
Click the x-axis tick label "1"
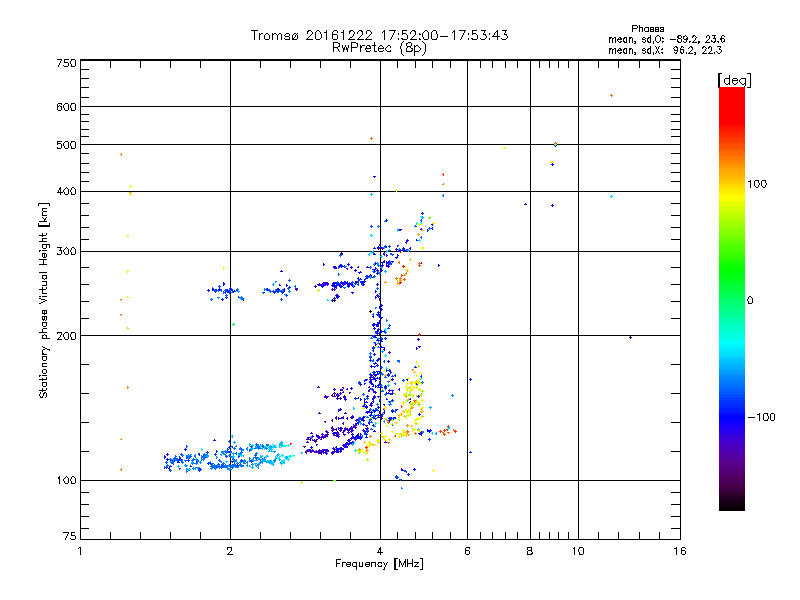pyautogui.click(x=80, y=551)
